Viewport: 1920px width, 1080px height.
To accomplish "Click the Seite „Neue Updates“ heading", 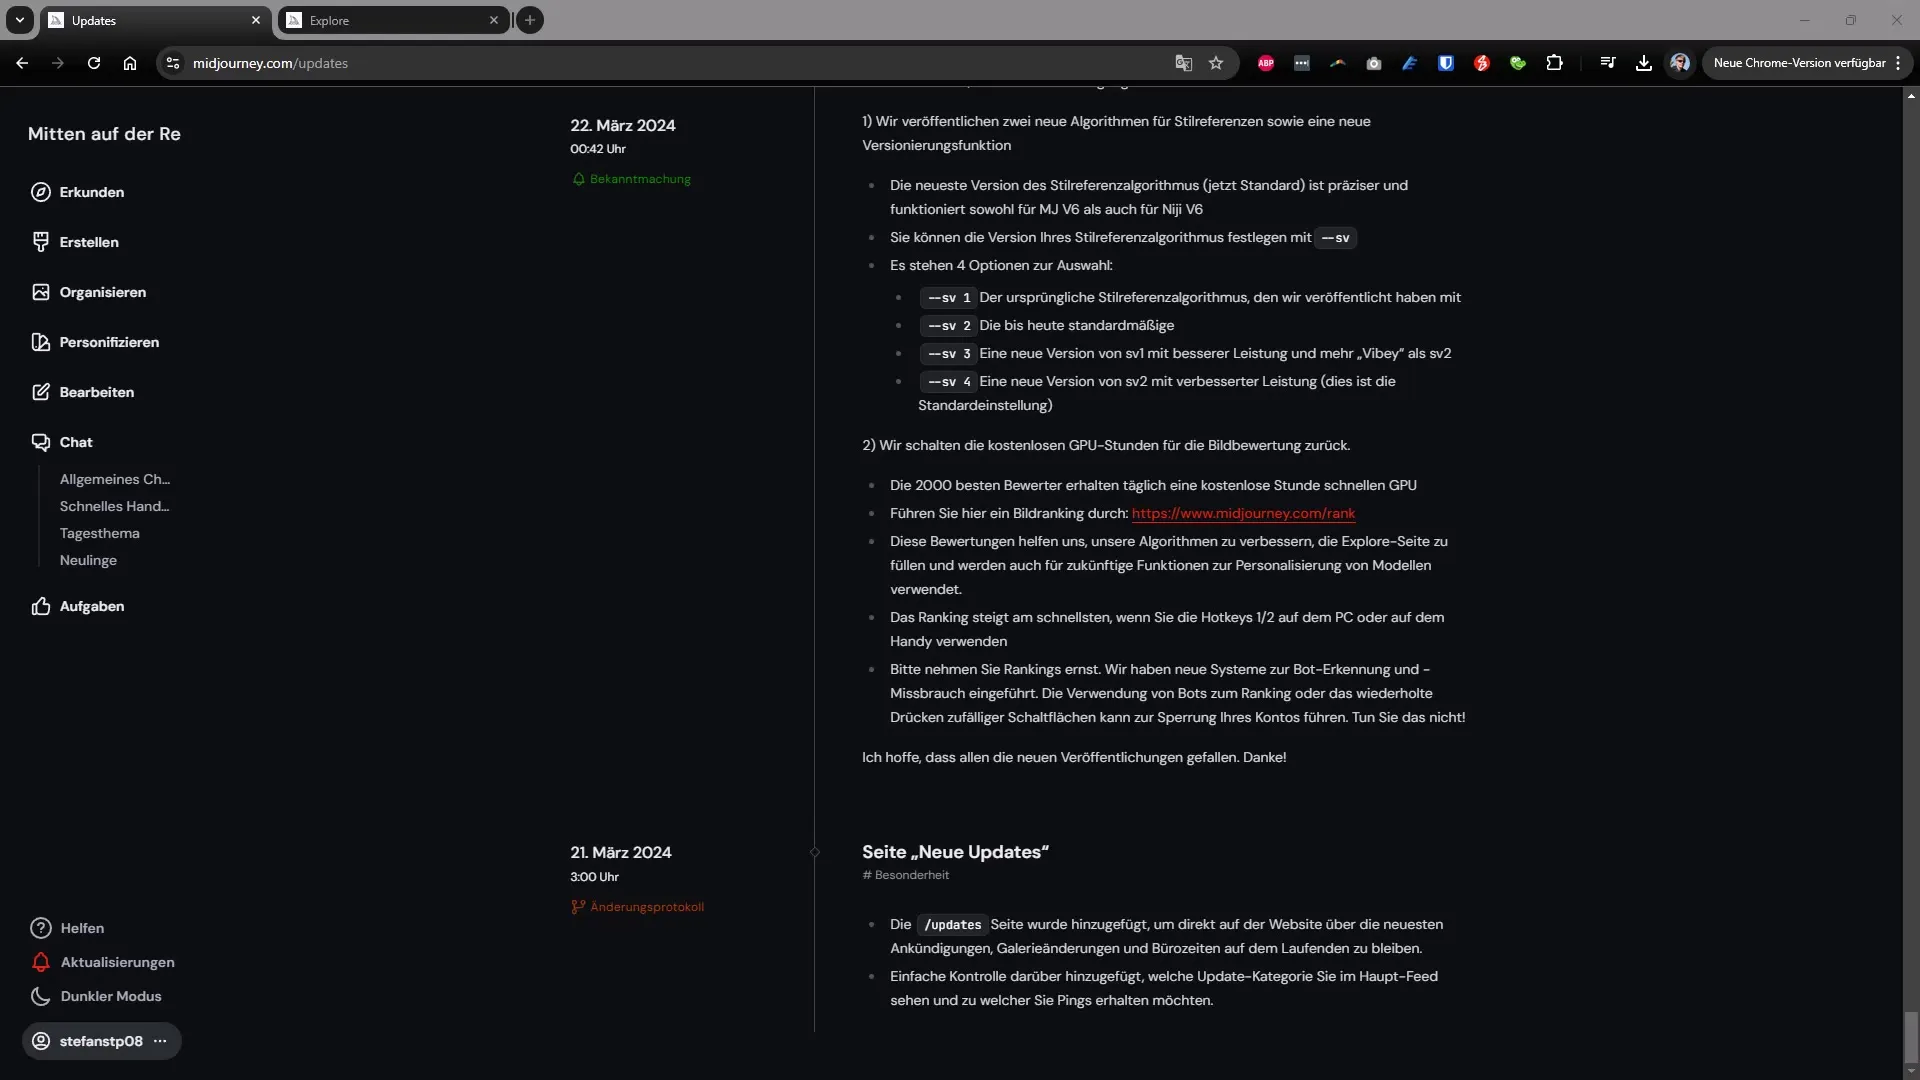I will coord(955,852).
